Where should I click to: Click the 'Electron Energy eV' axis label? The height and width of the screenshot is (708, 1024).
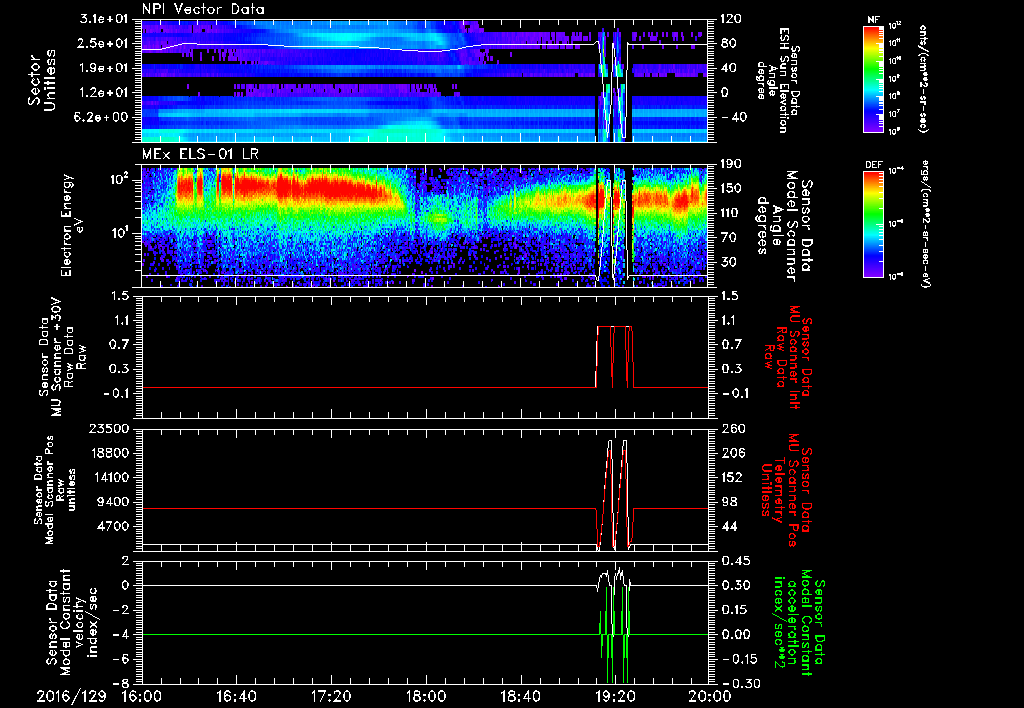[73, 225]
